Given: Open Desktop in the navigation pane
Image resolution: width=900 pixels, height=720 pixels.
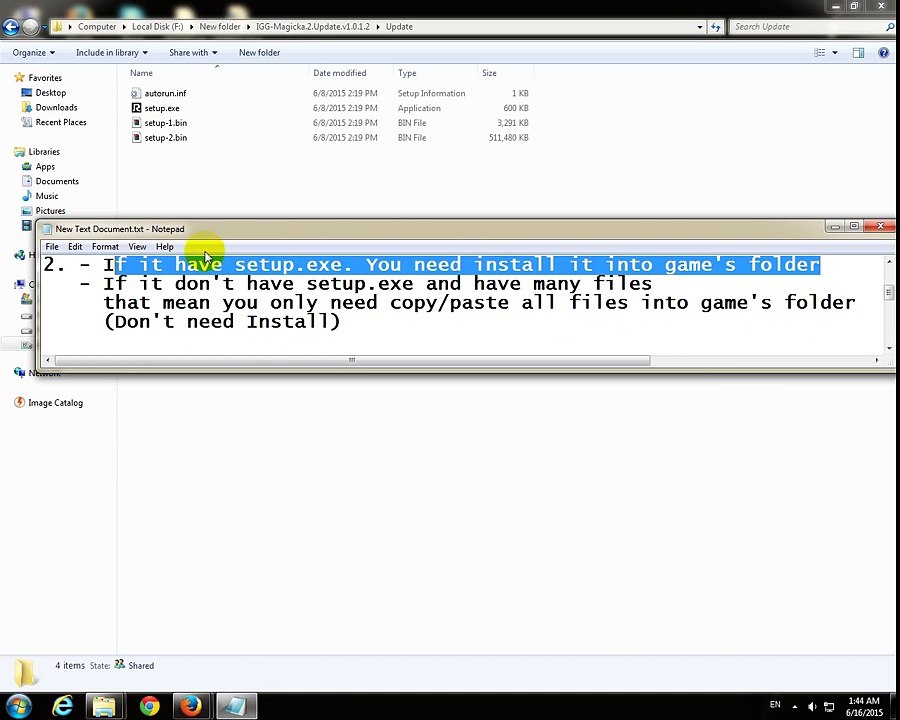Looking at the screenshot, I should click(51, 92).
